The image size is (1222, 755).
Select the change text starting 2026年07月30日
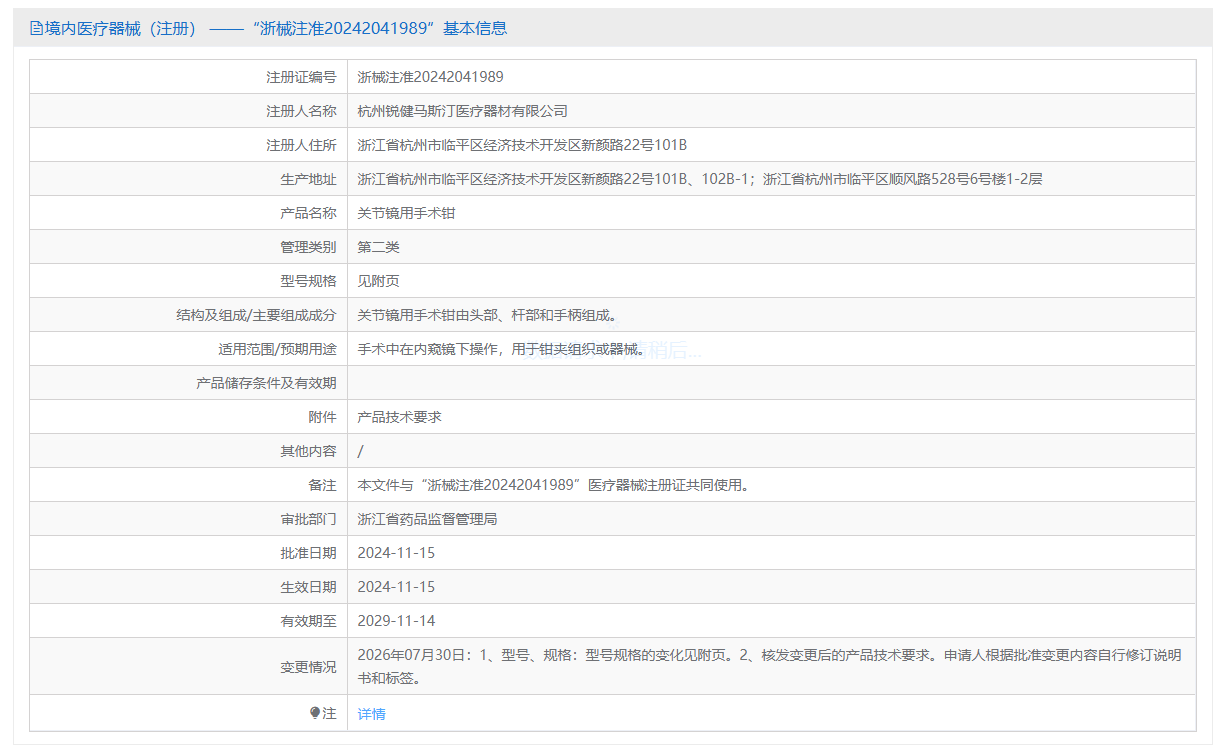coord(770,666)
